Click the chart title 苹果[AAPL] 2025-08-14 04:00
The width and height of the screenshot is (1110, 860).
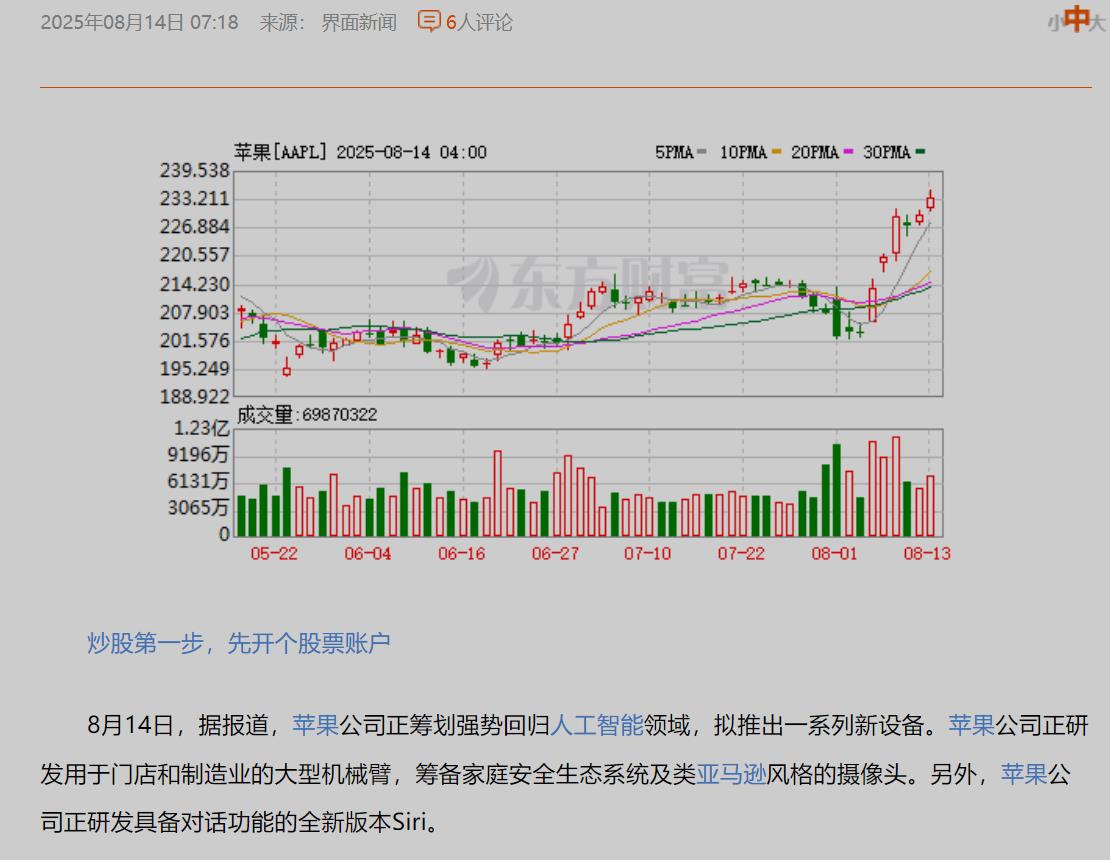[360, 152]
